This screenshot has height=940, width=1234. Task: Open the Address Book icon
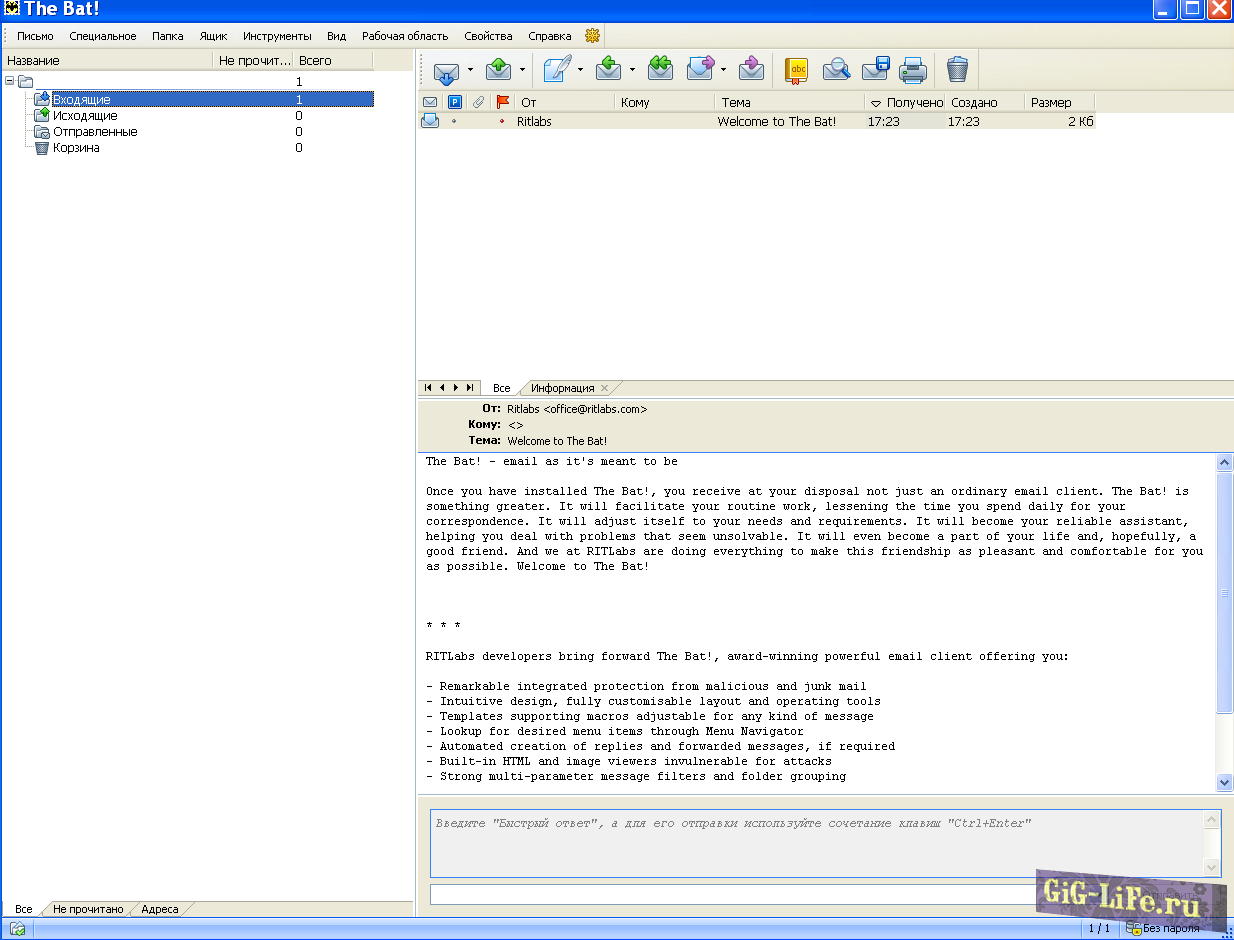coord(796,70)
